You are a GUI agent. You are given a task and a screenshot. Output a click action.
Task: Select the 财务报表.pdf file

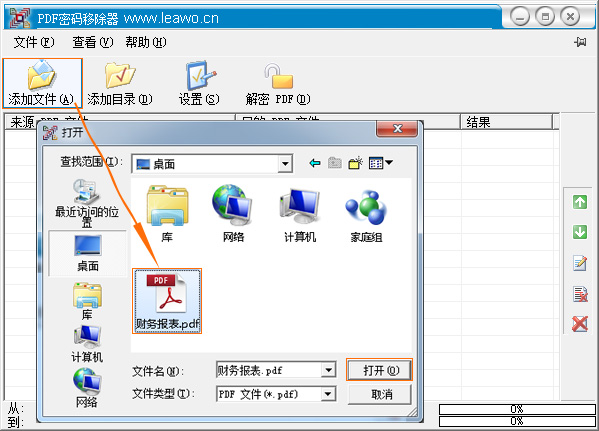pos(167,301)
